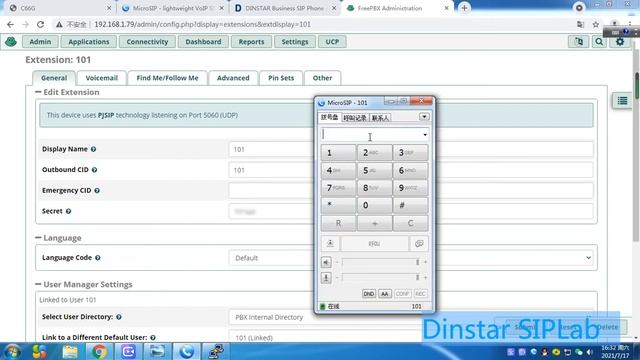The height and width of the screenshot is (360, 640).
Task: Open the extension list side panel icon
Action: [622, 101]
